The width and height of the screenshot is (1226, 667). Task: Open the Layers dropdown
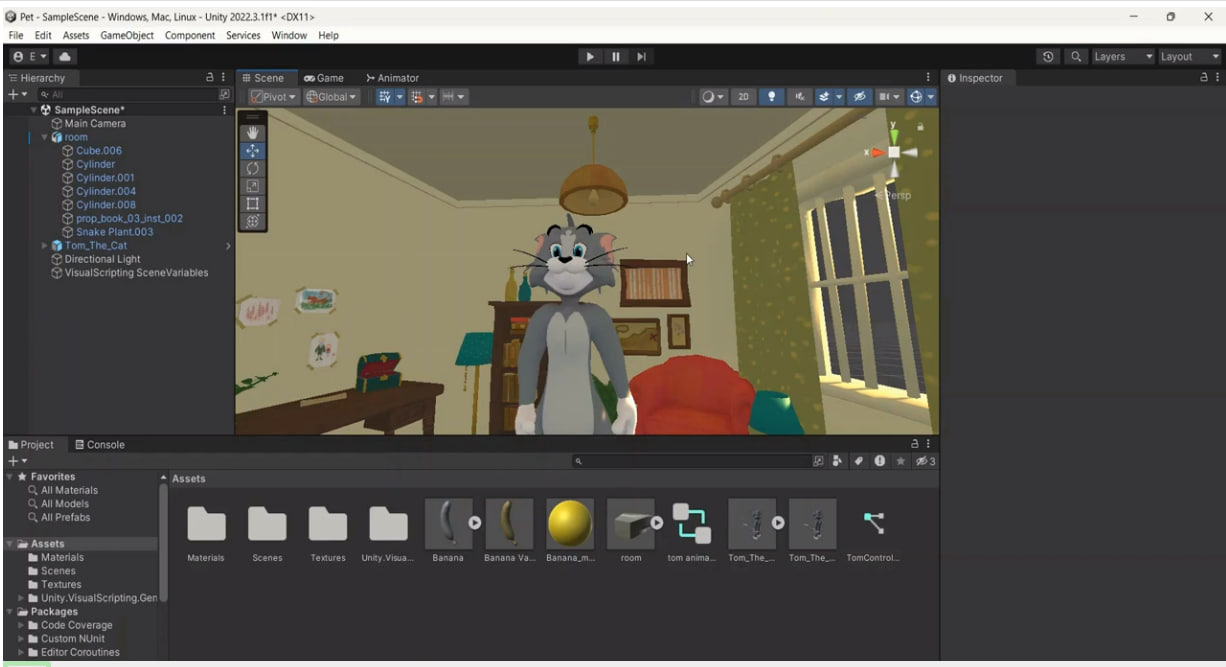(1123, 57)
